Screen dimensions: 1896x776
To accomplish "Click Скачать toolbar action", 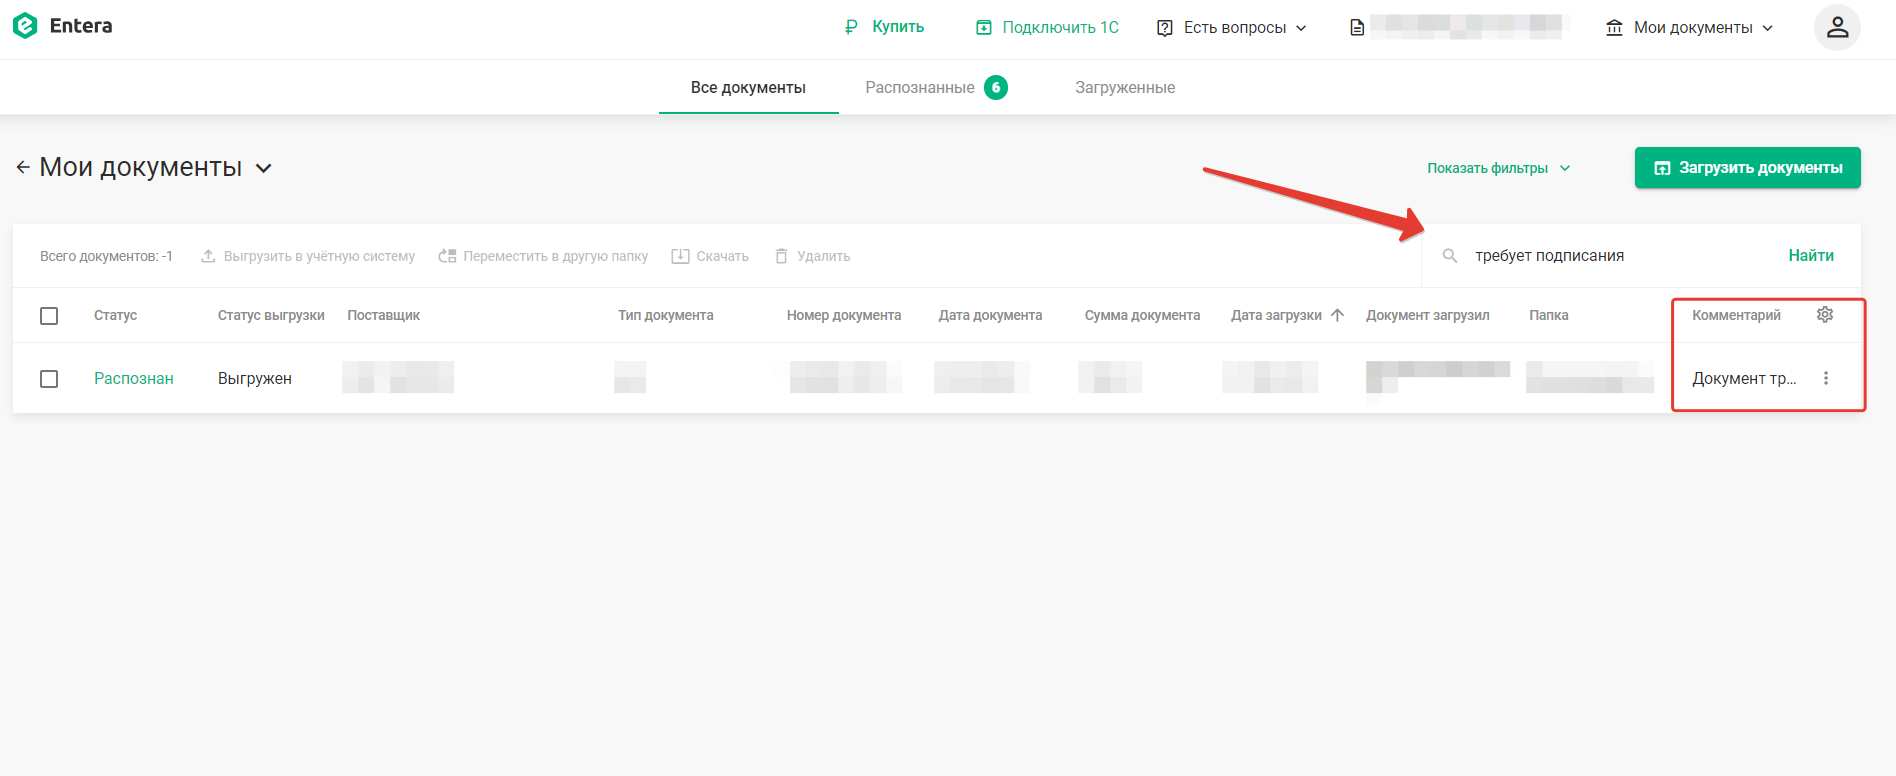I will (x=710, y=256).
